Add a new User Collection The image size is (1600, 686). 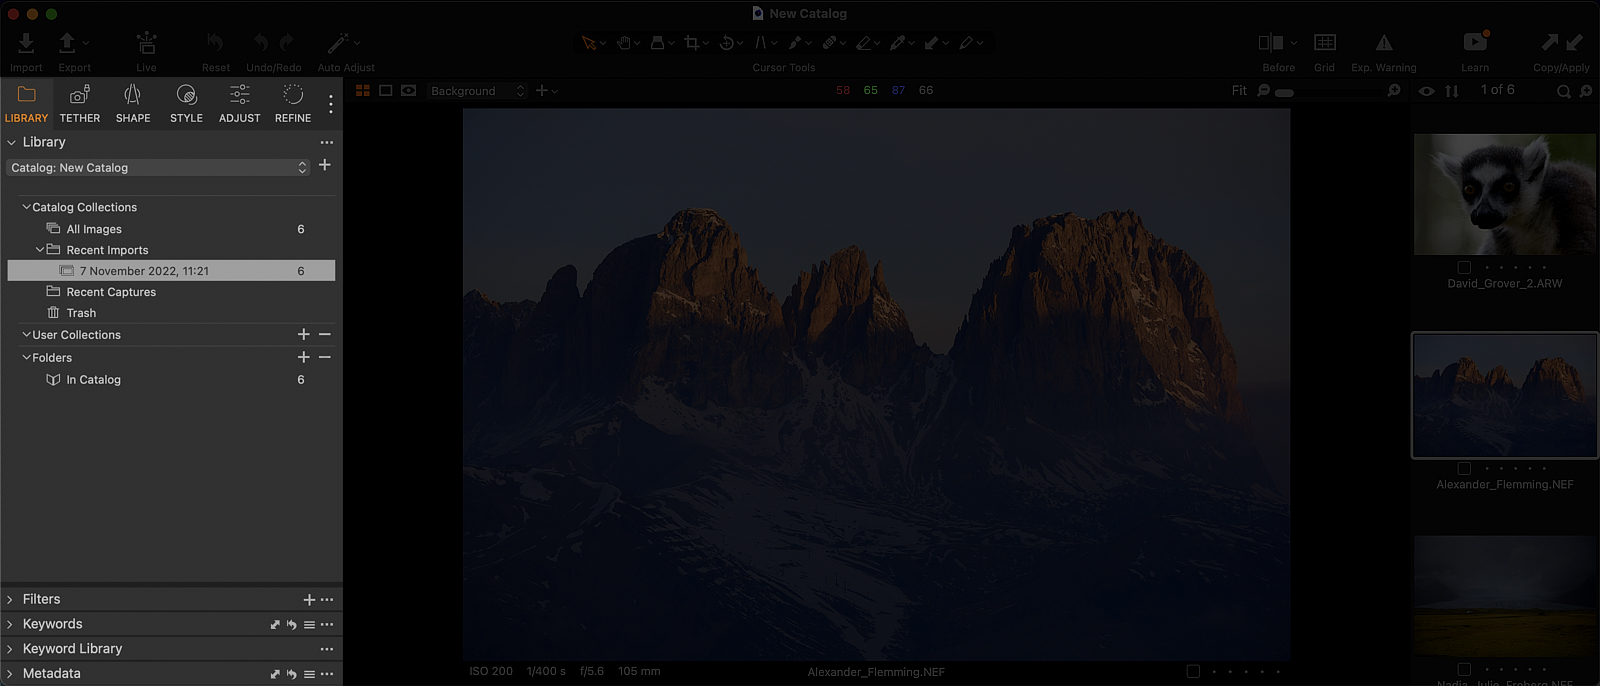coord(304,334)
